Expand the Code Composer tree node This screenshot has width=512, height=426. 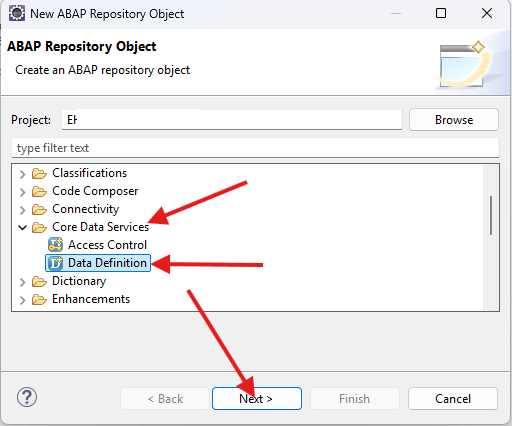pyautogui.click(x=22, y=192)
